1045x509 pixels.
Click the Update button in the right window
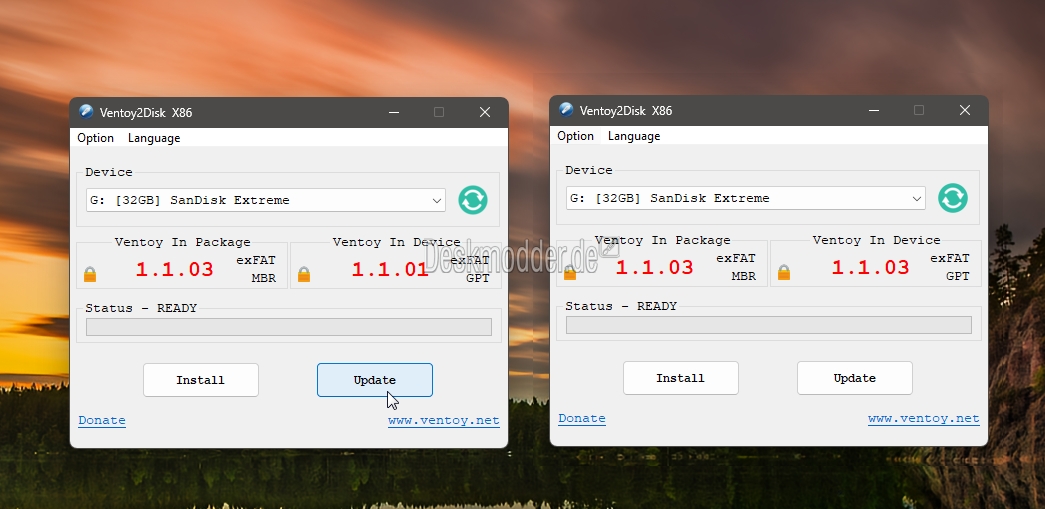tap(854, 378)
